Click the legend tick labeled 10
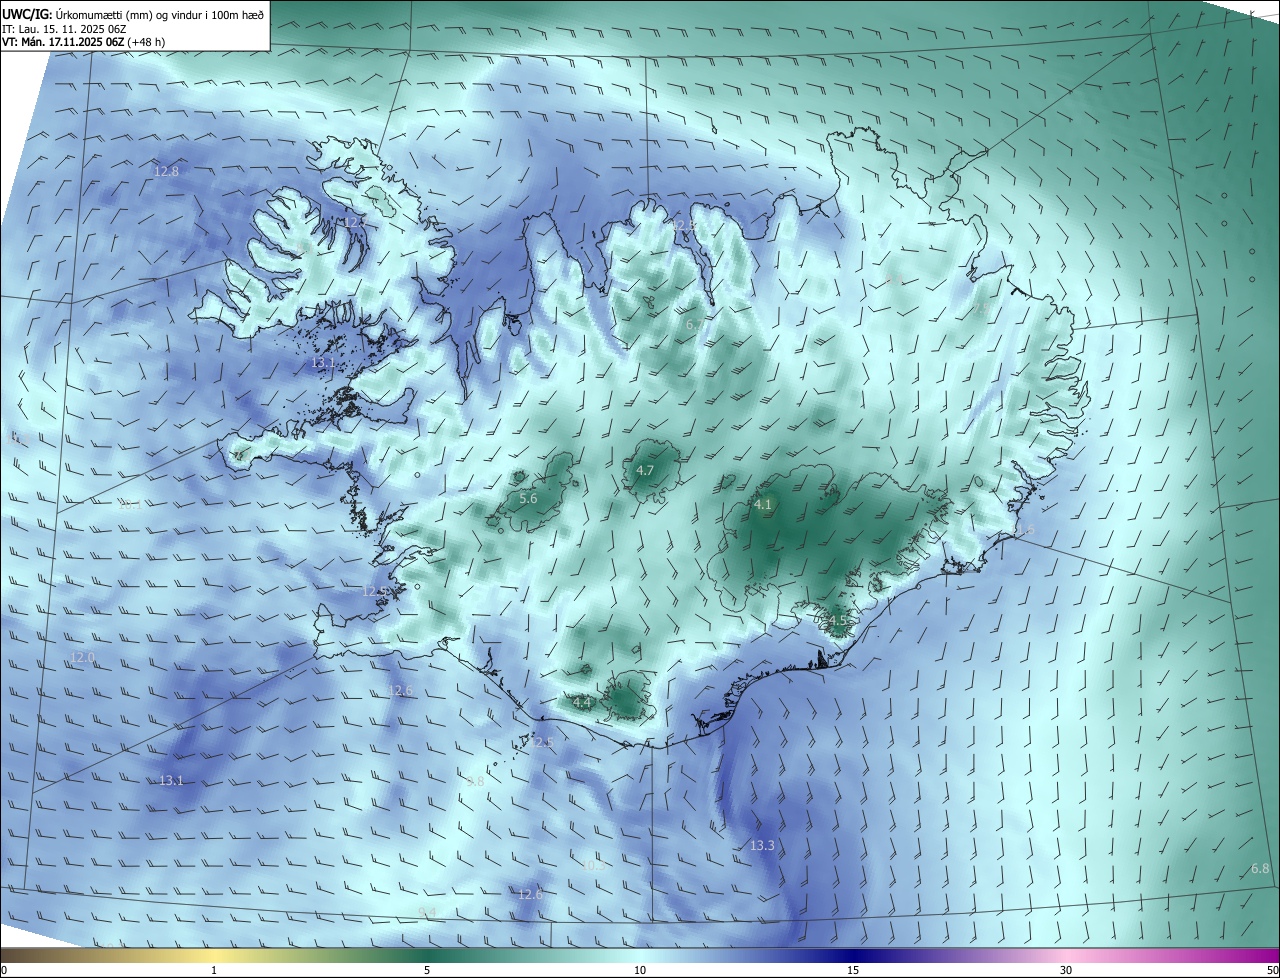 point(640,970)
